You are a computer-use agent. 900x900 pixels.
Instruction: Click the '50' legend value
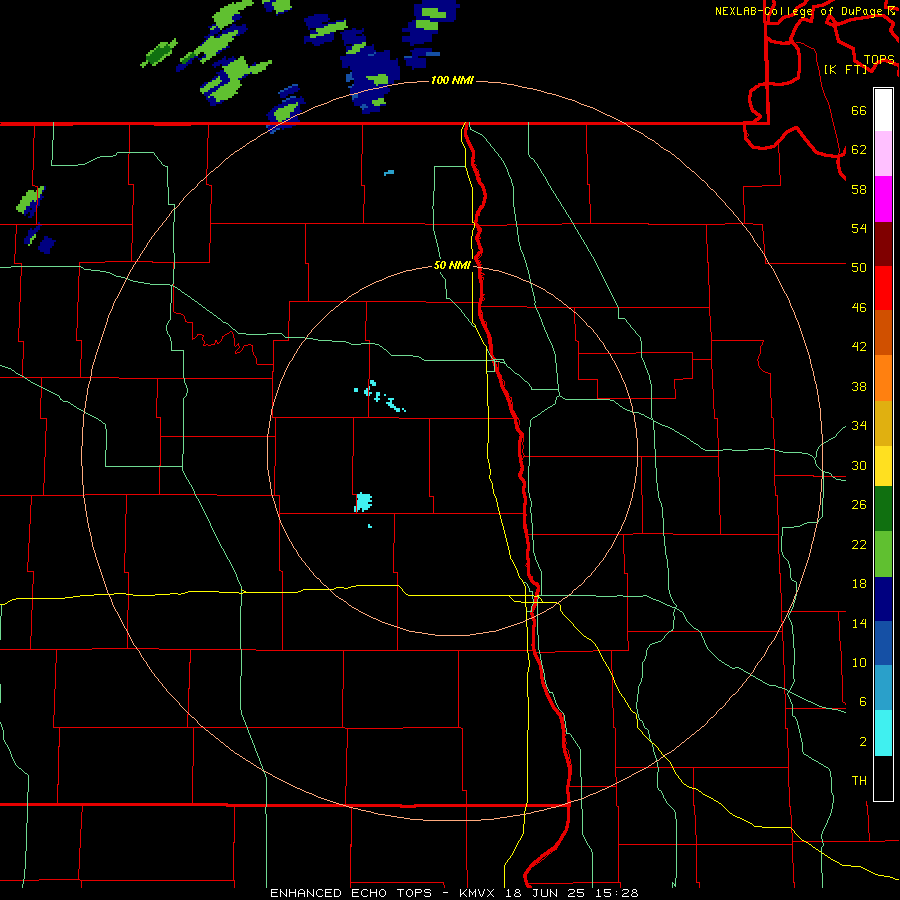point(859,267)
